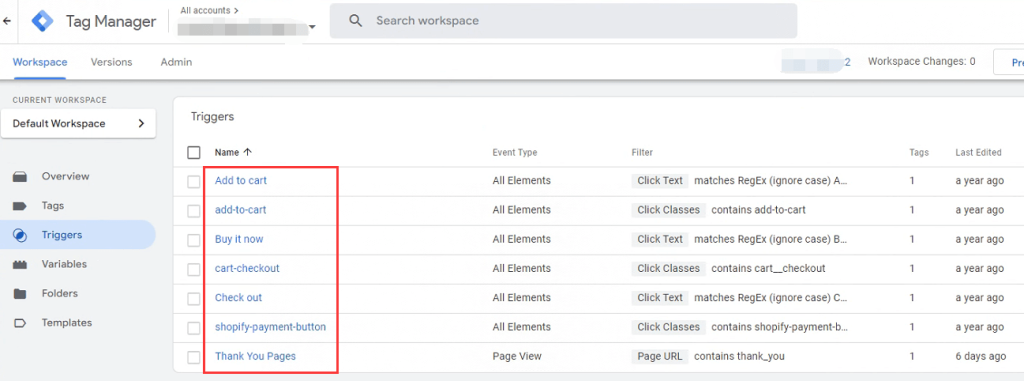Open the add-to-cart trigger link
Image resolution: width=1024 pixels, height=381 pixels.
click(x=240, y=210)
